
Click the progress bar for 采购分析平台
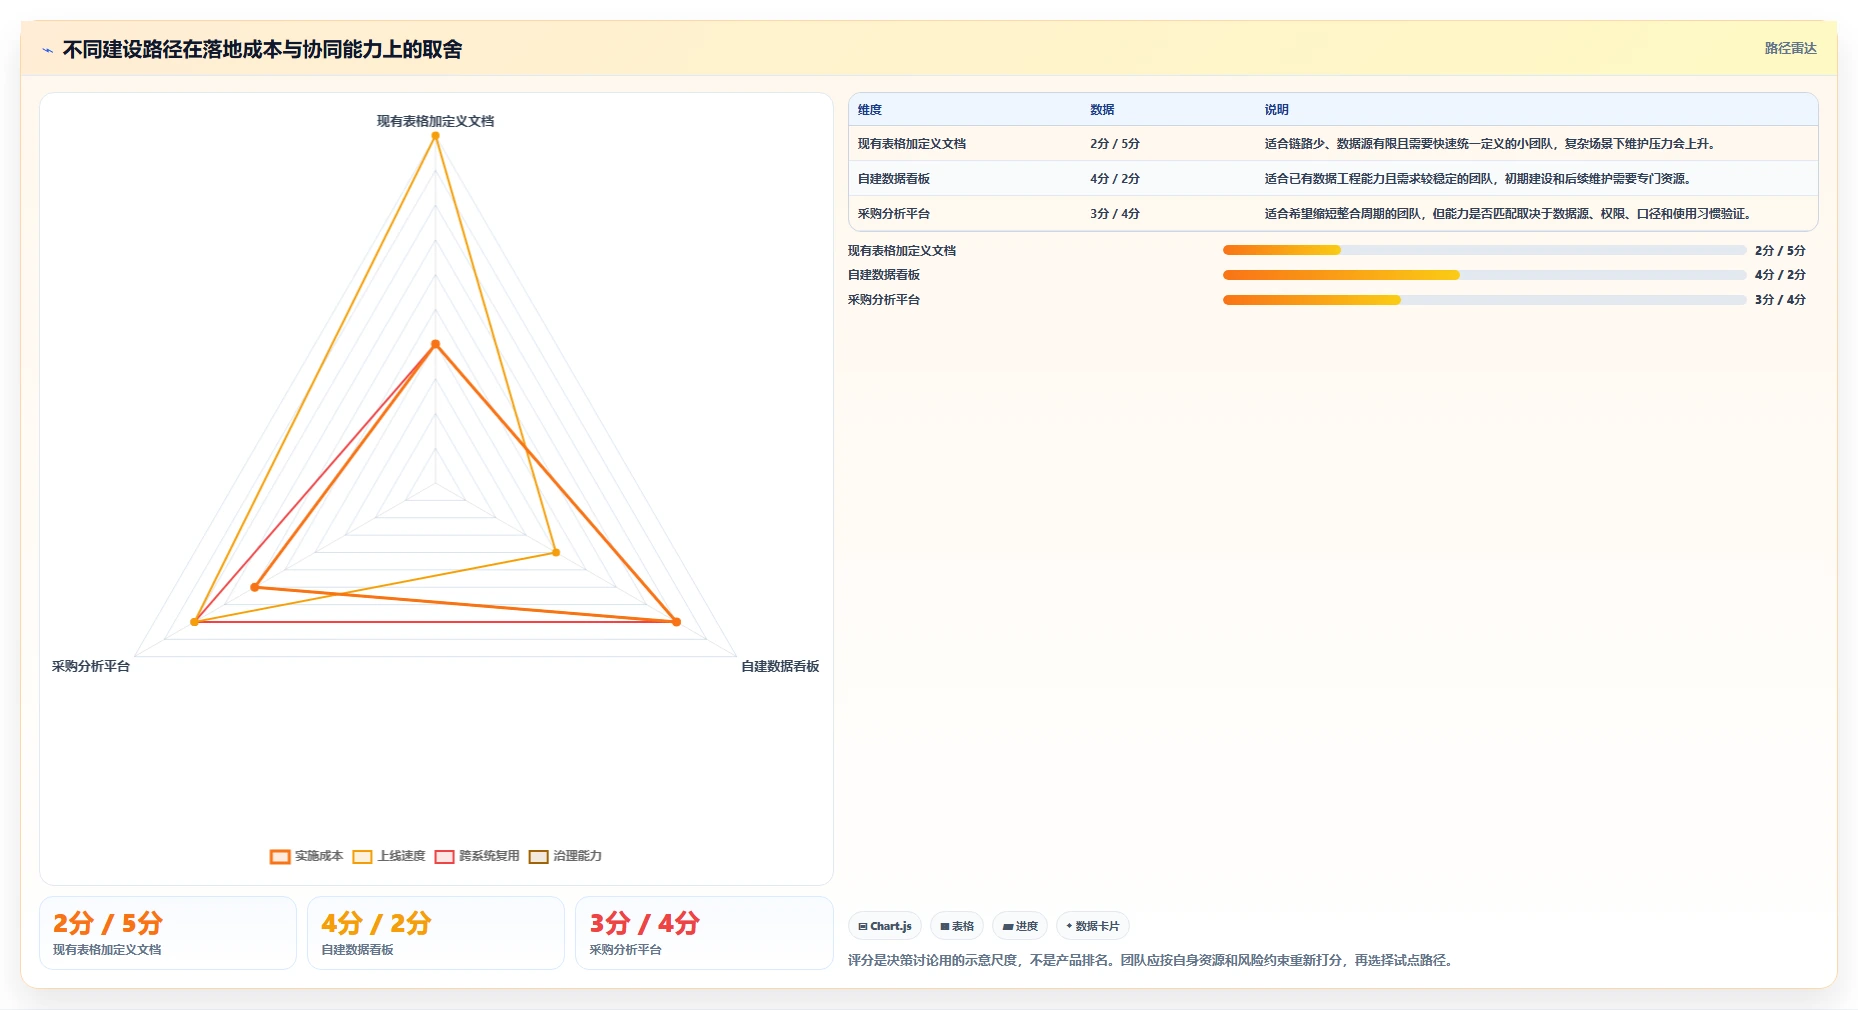[x=1484, y=300]
